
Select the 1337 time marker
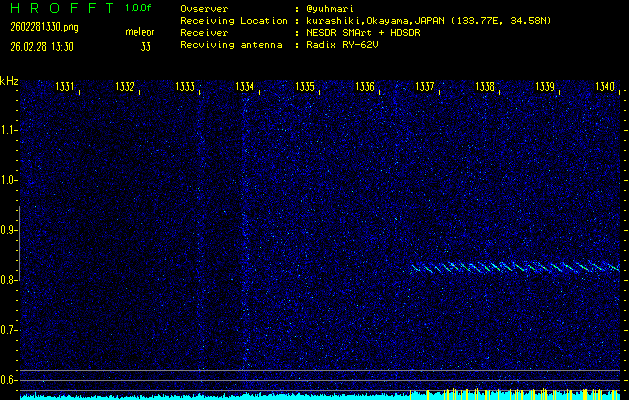click(425, 88)
